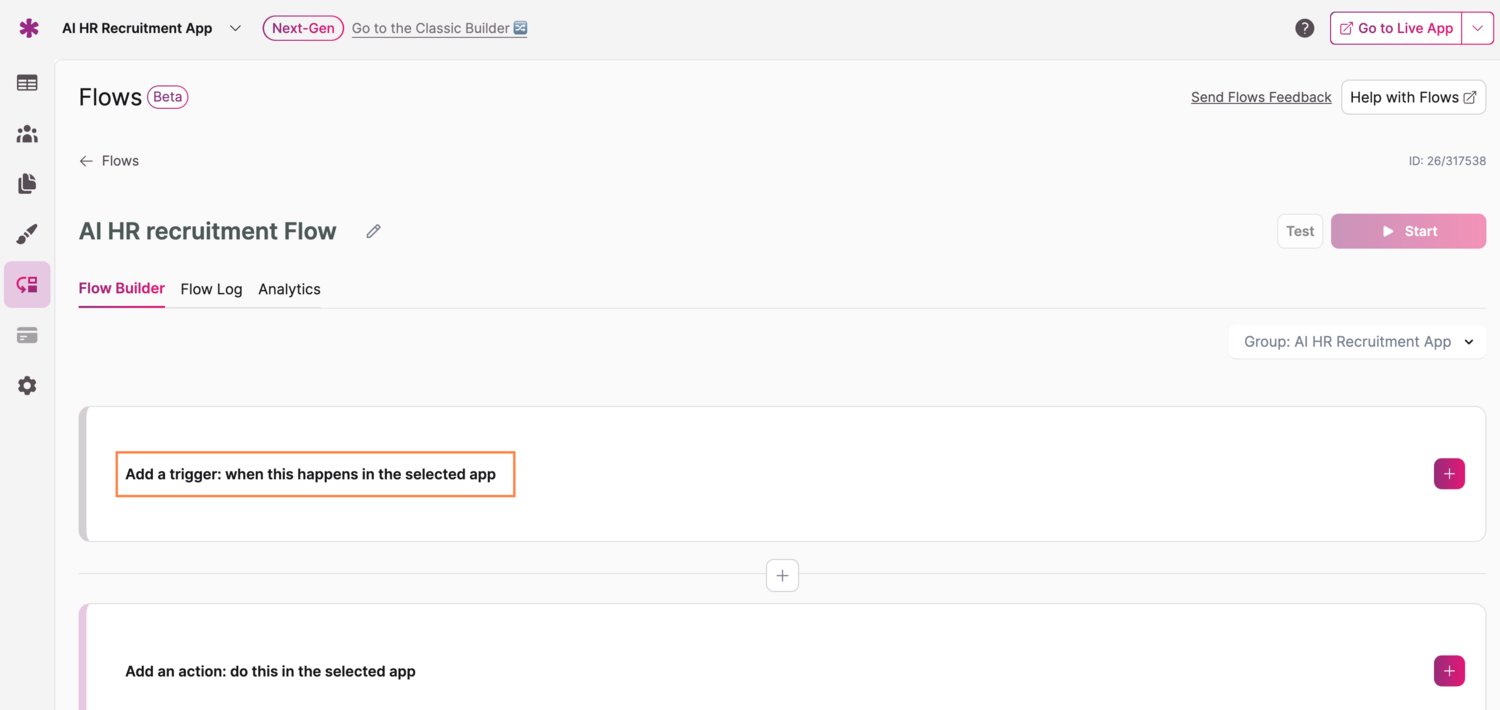Switch to the Flow Log tab

tap(211, 289)
